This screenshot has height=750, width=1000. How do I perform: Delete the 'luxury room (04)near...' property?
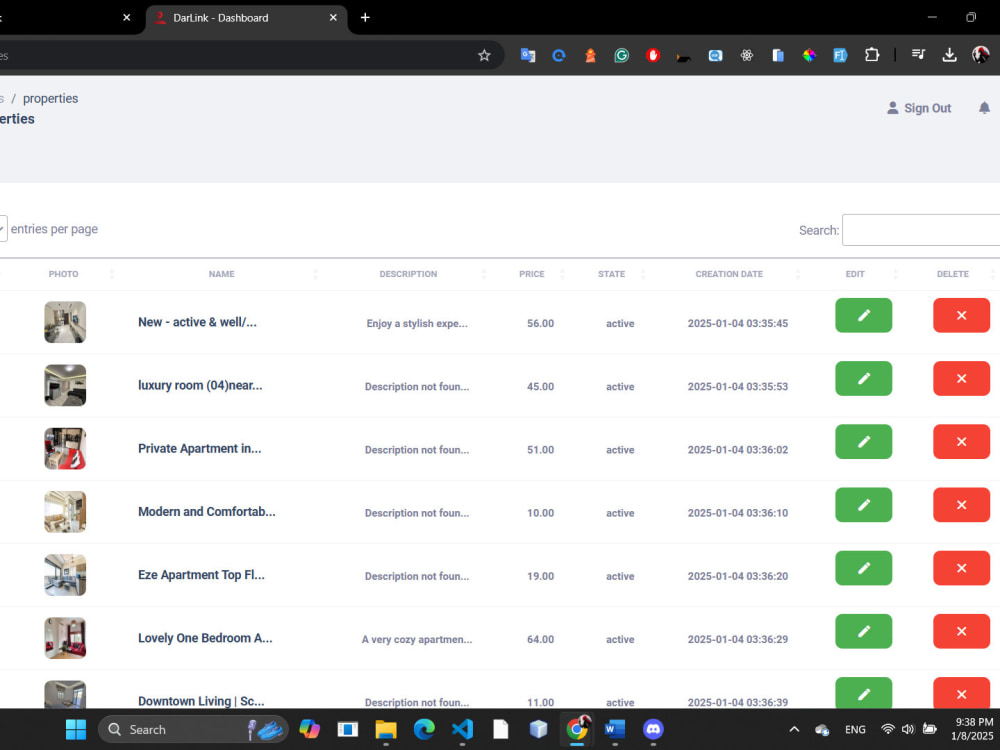(x=961, y=378)
